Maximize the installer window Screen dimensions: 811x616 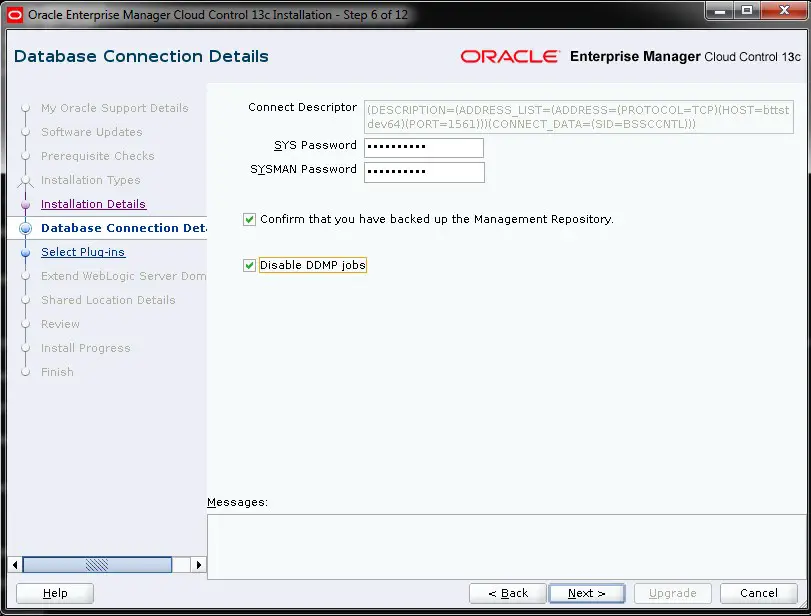pyautogui.click(x=747, y=10)
